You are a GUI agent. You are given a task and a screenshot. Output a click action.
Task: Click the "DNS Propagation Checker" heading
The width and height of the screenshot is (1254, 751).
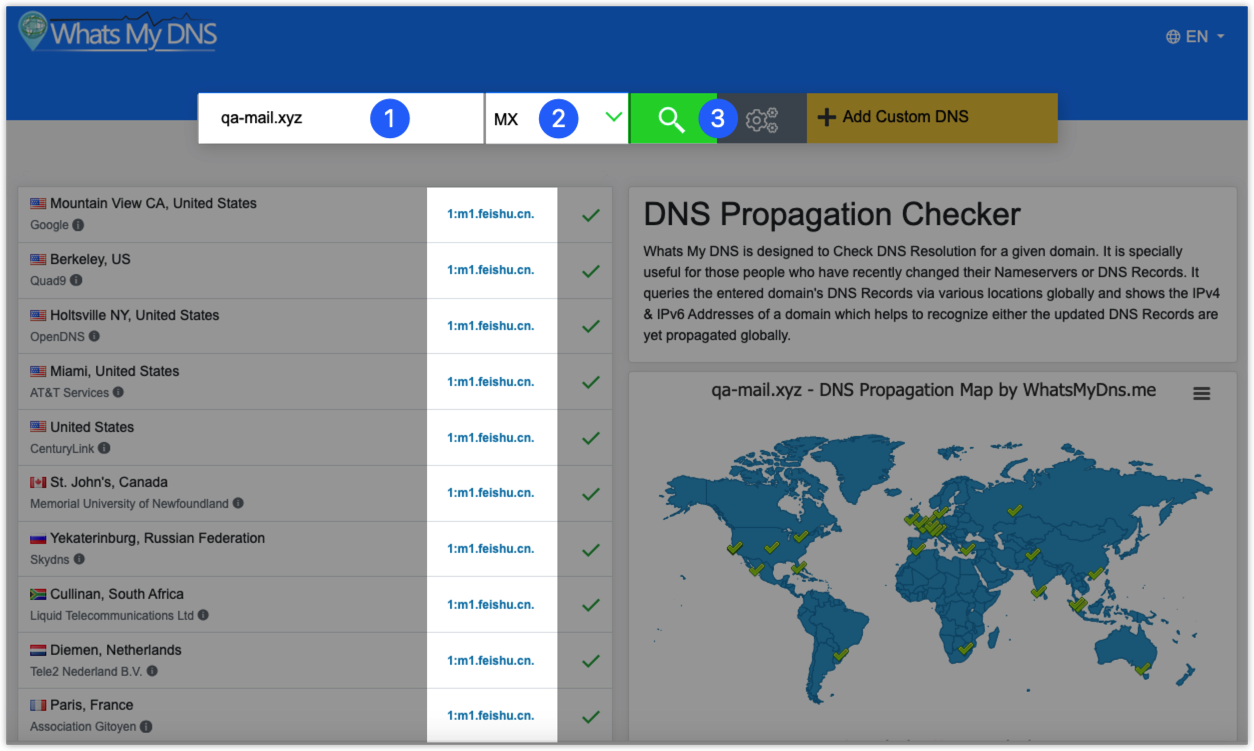tap(832, 215)
